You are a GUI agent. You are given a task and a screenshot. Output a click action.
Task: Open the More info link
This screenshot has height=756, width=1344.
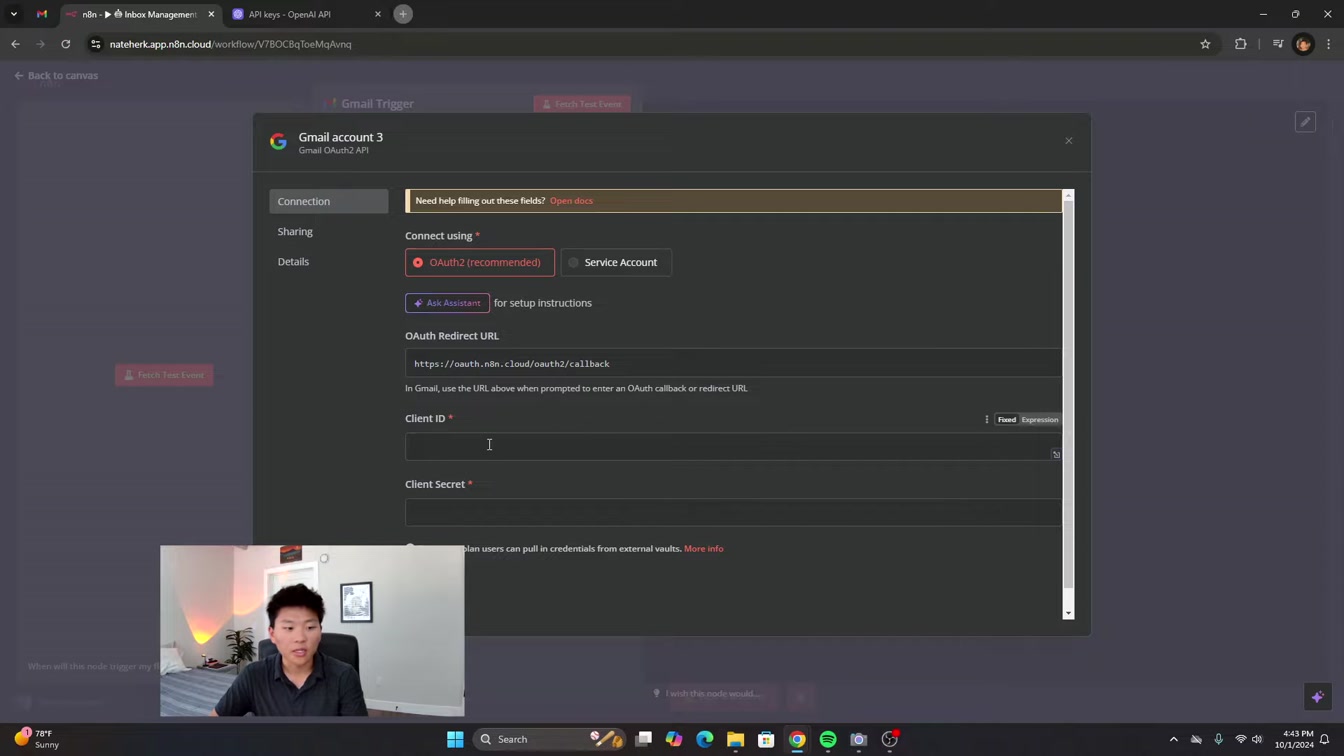coord(703,549)
